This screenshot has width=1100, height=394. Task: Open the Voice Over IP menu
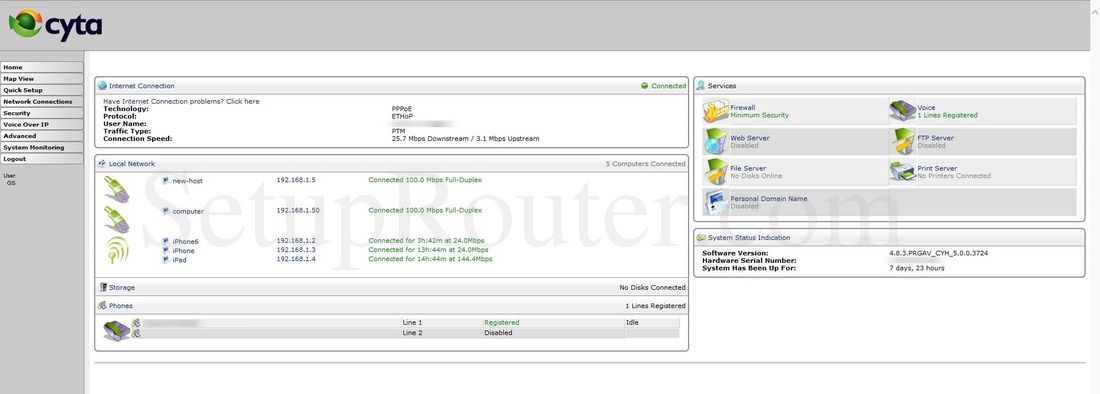[42, 125]
